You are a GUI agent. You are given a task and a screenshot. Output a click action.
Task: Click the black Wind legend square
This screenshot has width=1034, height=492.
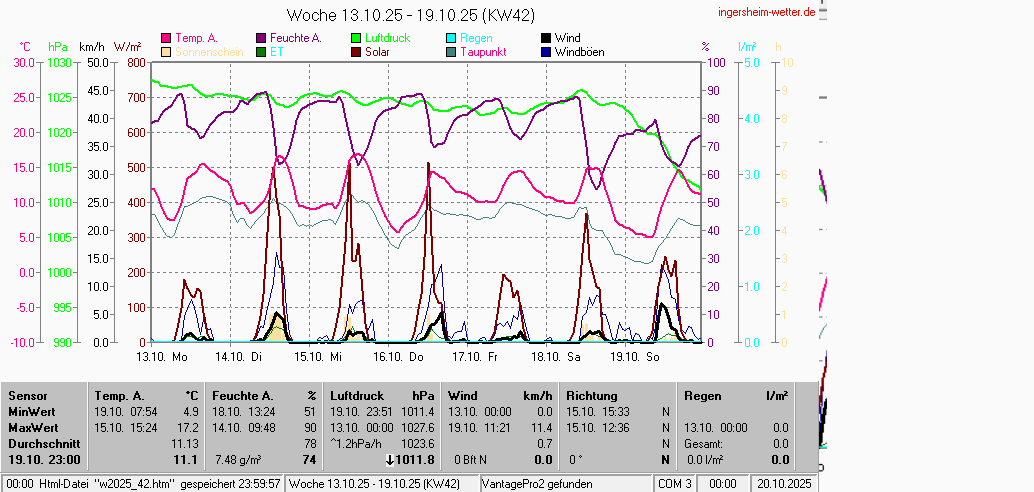(x=545, y=38)
